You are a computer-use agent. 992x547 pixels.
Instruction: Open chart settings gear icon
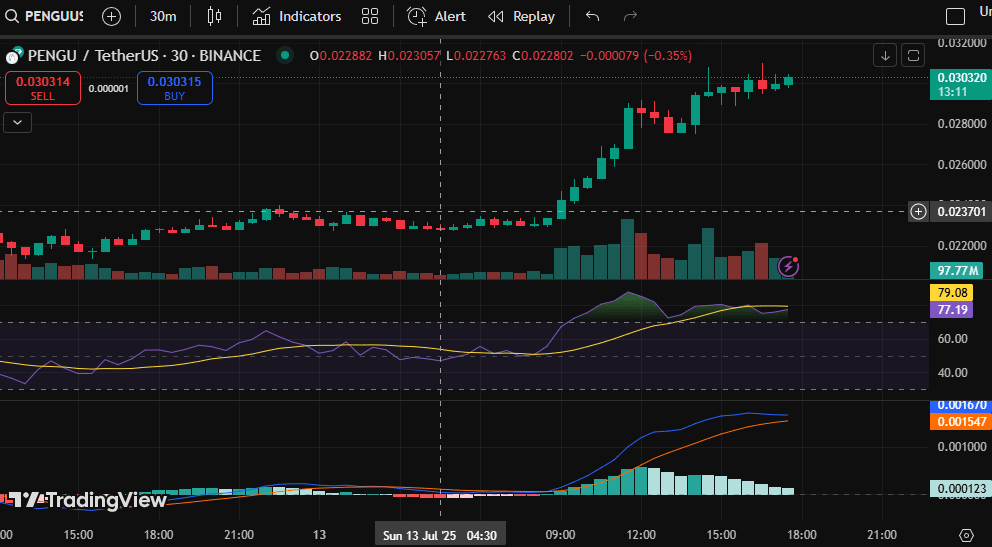click(x=965, y=535)
